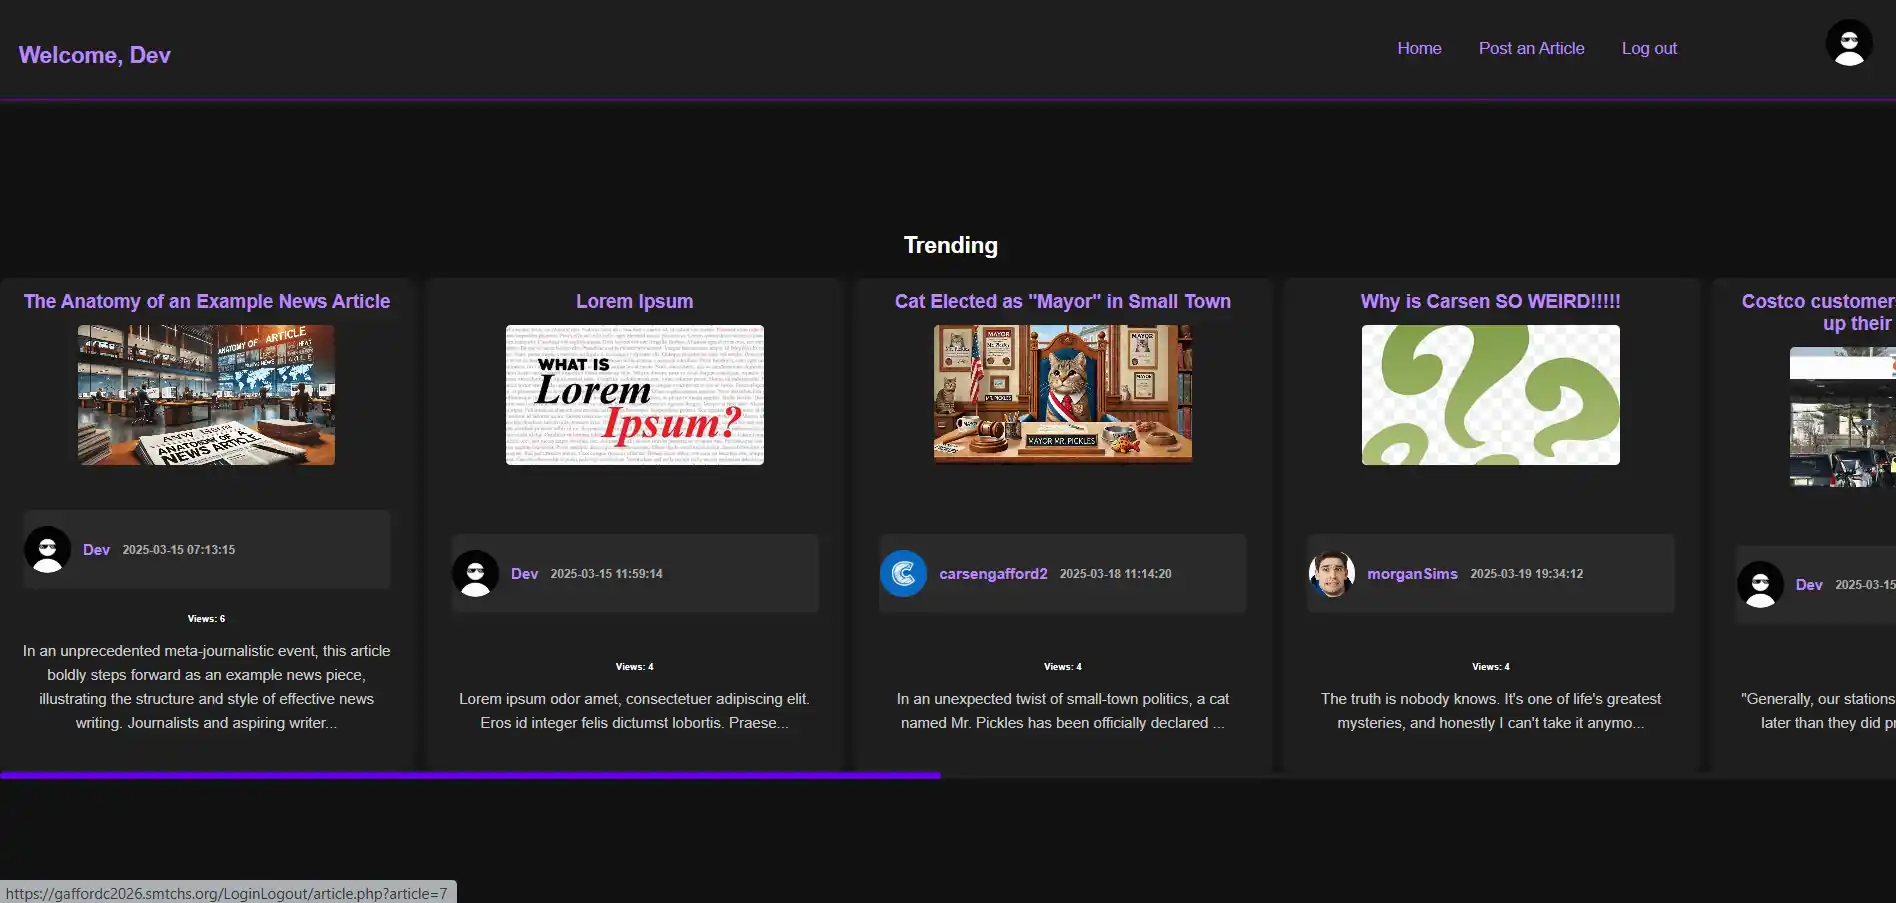Click Dev's avatar on the Lorem Ipsum card
Viewport: 1896px width, 903px height.
click(x=475, y=574)
